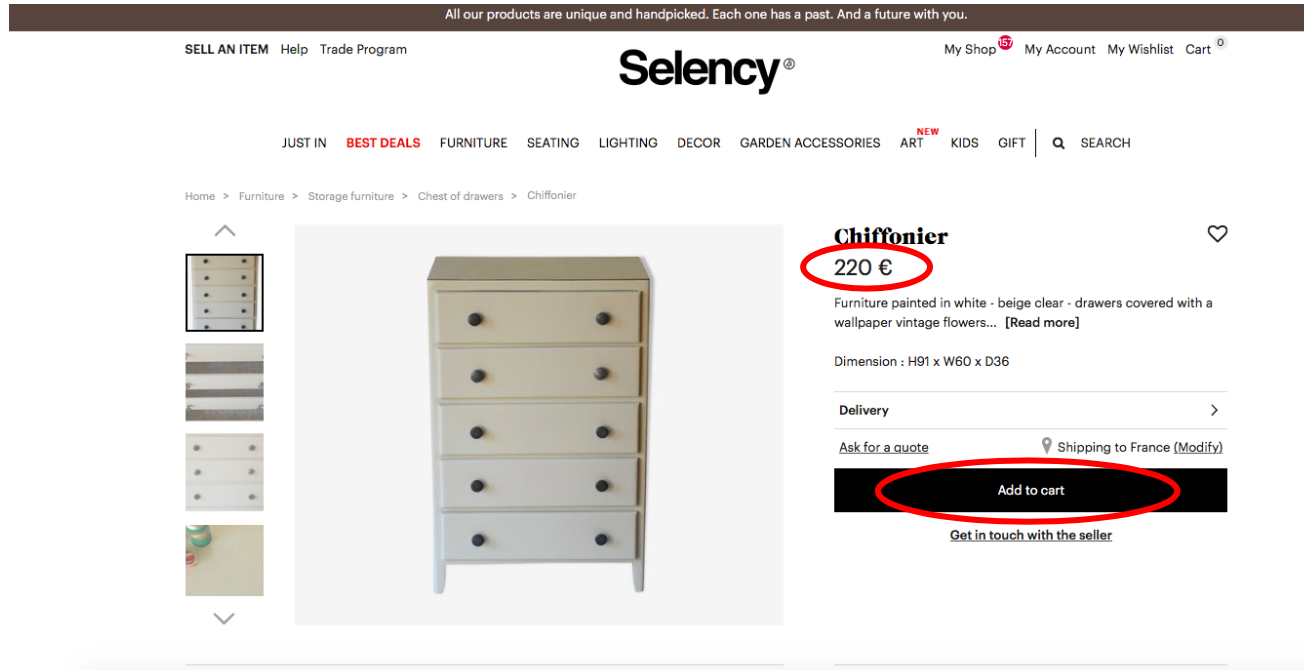The width and height of the screenshot is (1304, 670).
Task: Expand description with Read more
Action: [1042, 322]
